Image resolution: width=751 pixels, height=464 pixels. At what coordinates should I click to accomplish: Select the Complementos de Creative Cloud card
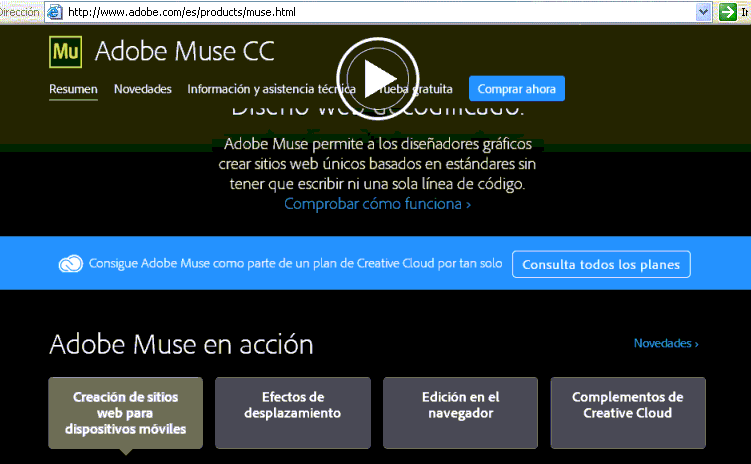point(628,413)
